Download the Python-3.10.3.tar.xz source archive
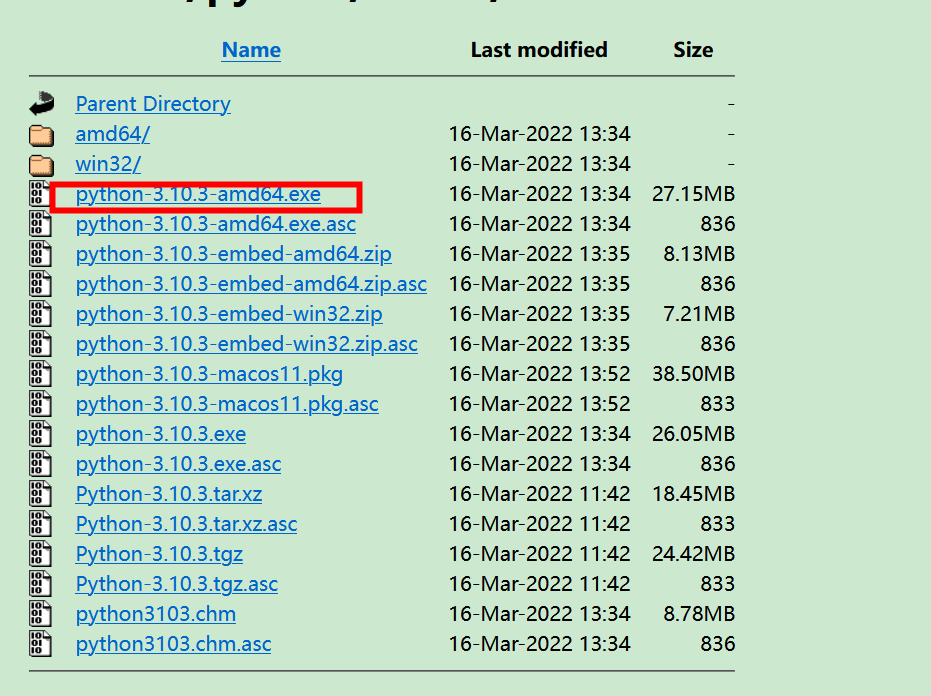This screenshot has height=696, width=931. [x=169, y=494]
